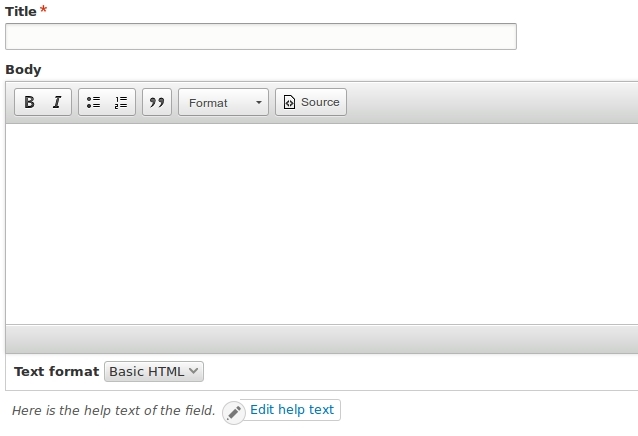This screenshot has width=638, height=436.
Task: Click the italic help text description
Action: tap(114, 410)
